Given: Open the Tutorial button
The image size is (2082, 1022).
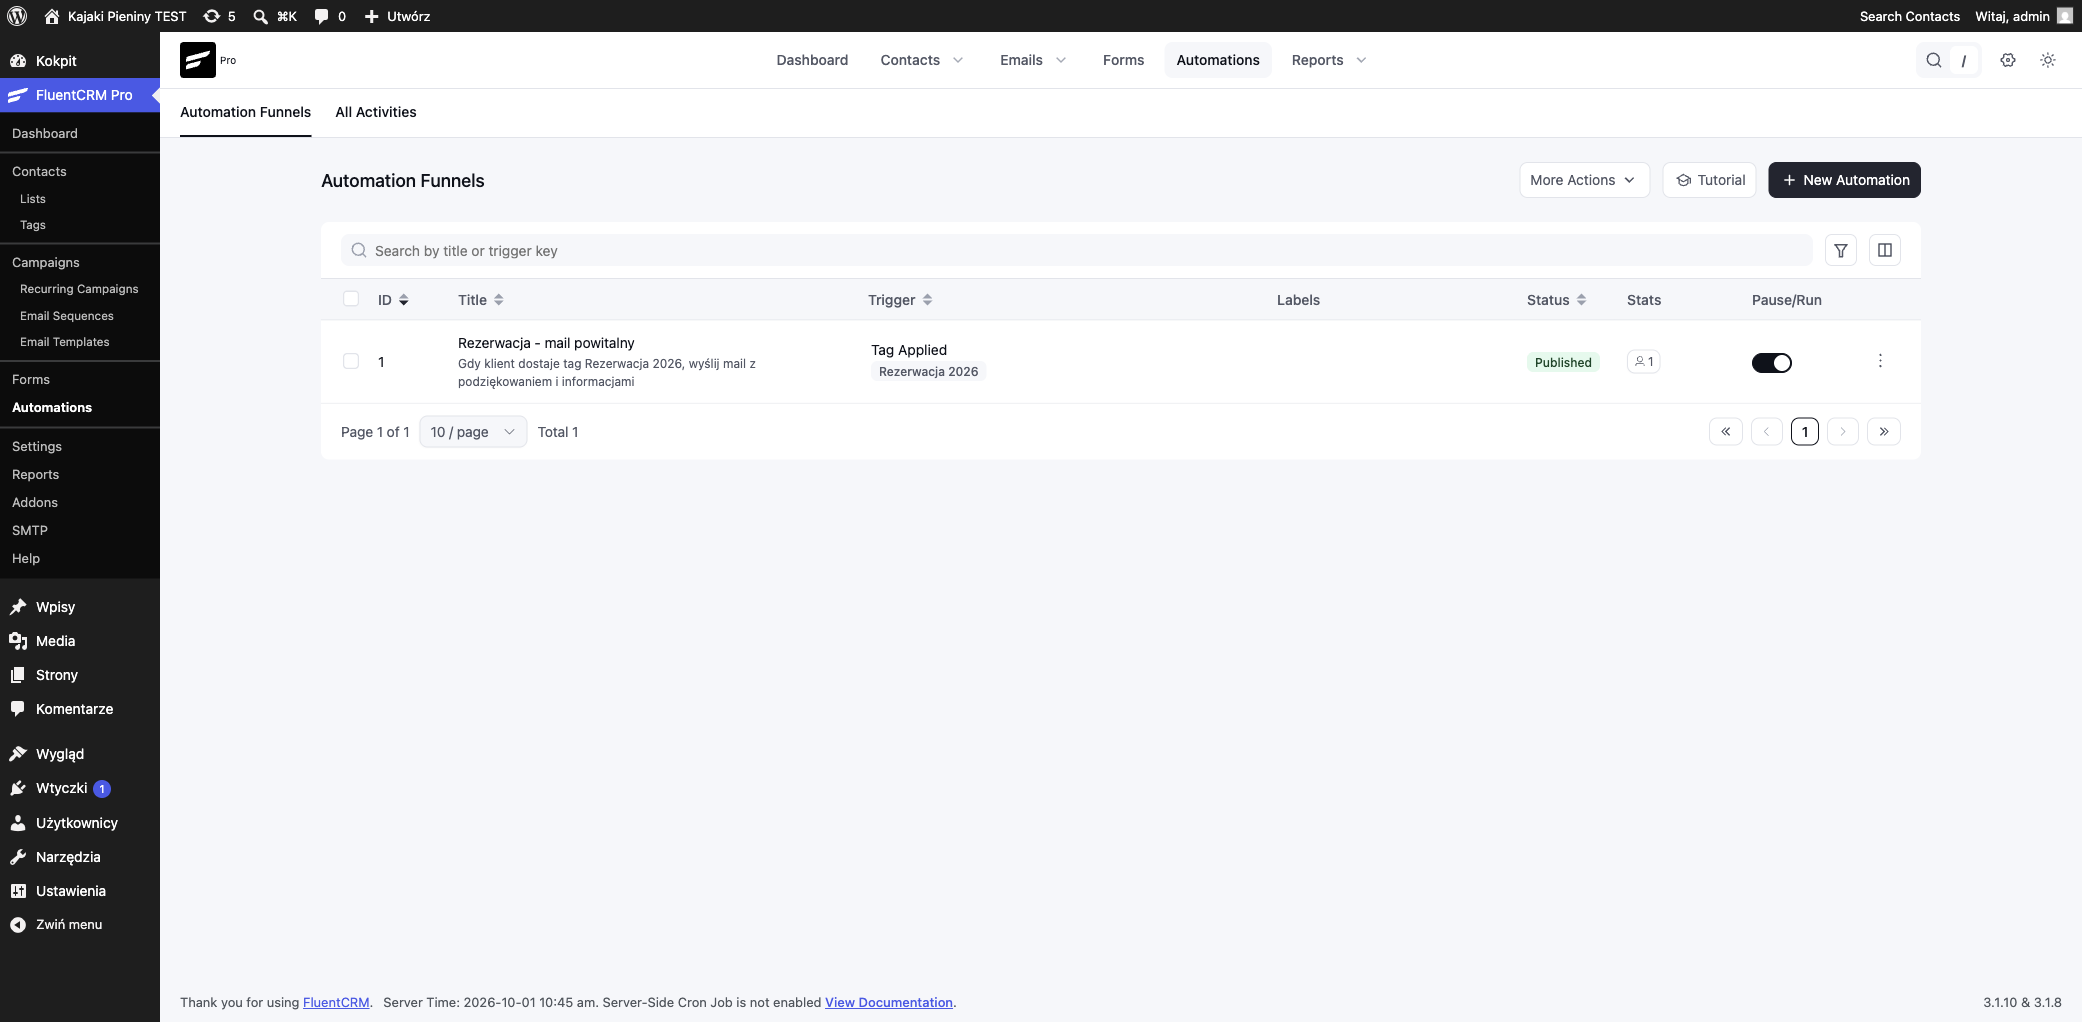Looking at the screenshot, I should click(1709, 180).
